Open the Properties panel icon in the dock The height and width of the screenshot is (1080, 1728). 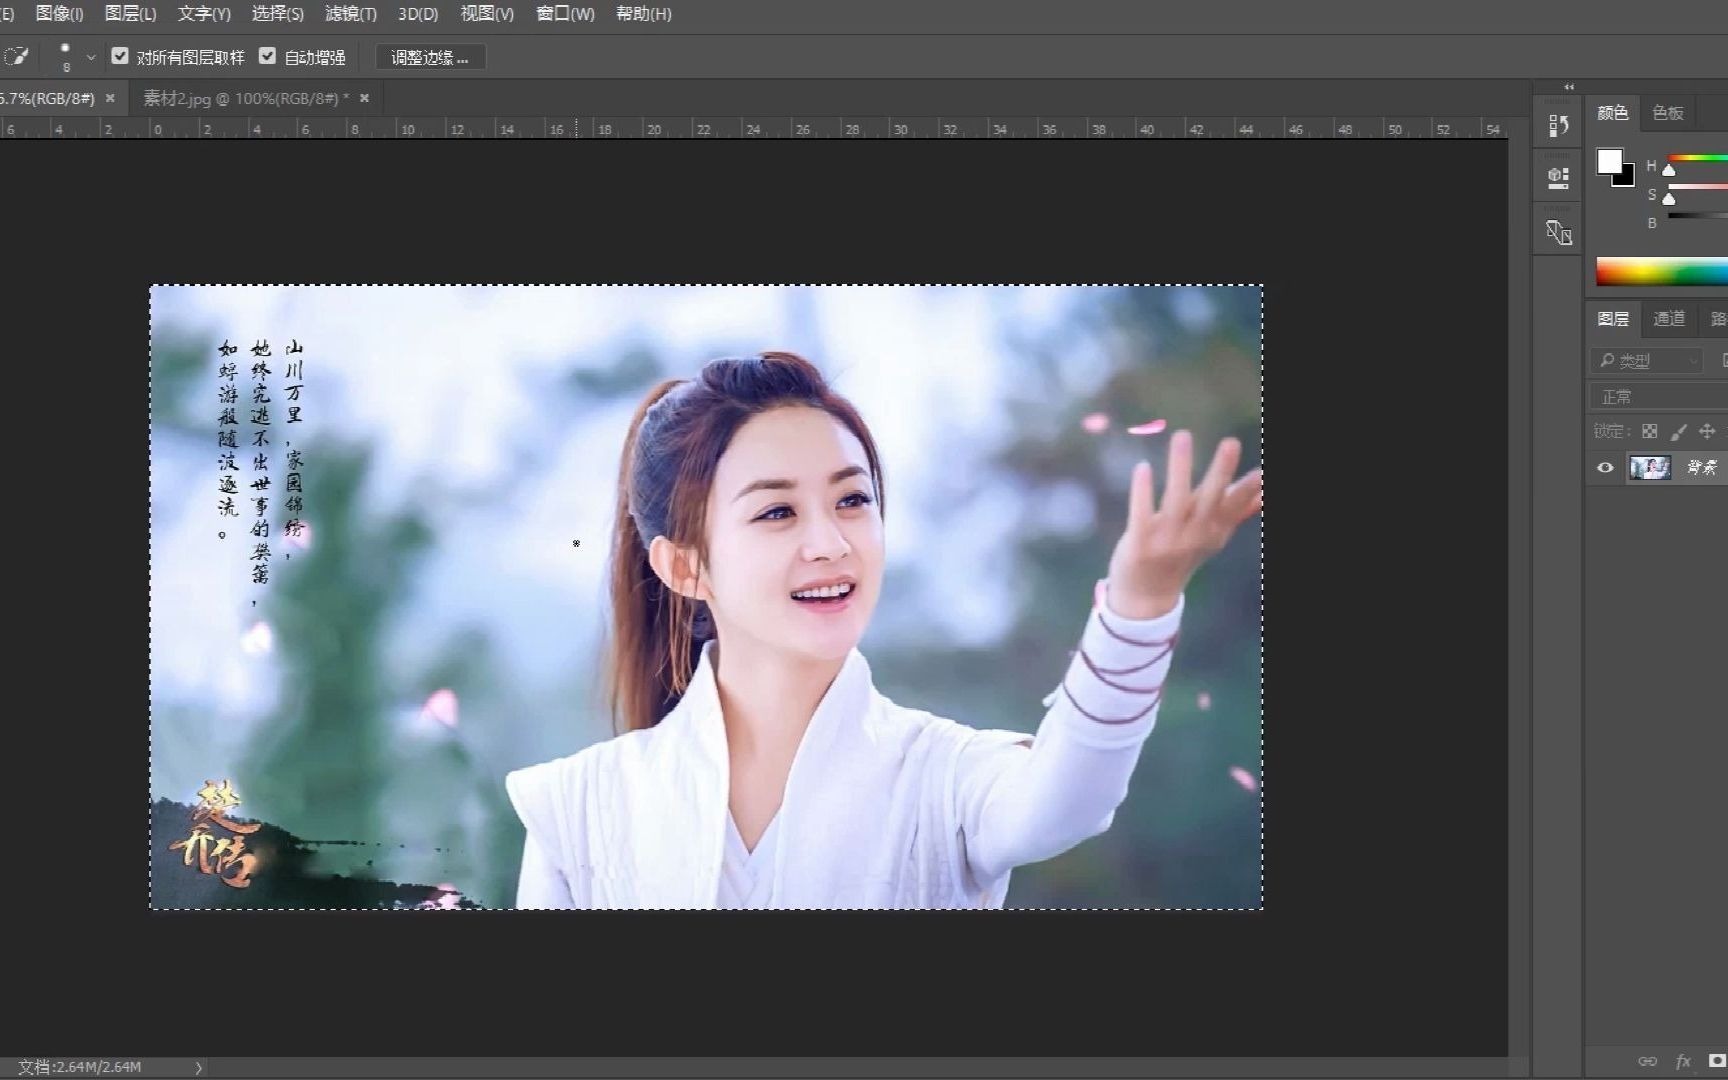coord(1558,178)
